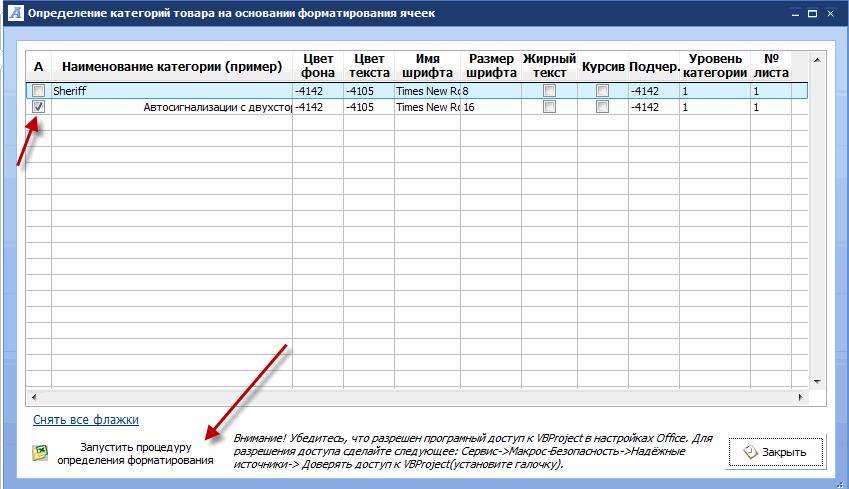
Task: Click the Цвет текста column header
Action: pos(369,66)
